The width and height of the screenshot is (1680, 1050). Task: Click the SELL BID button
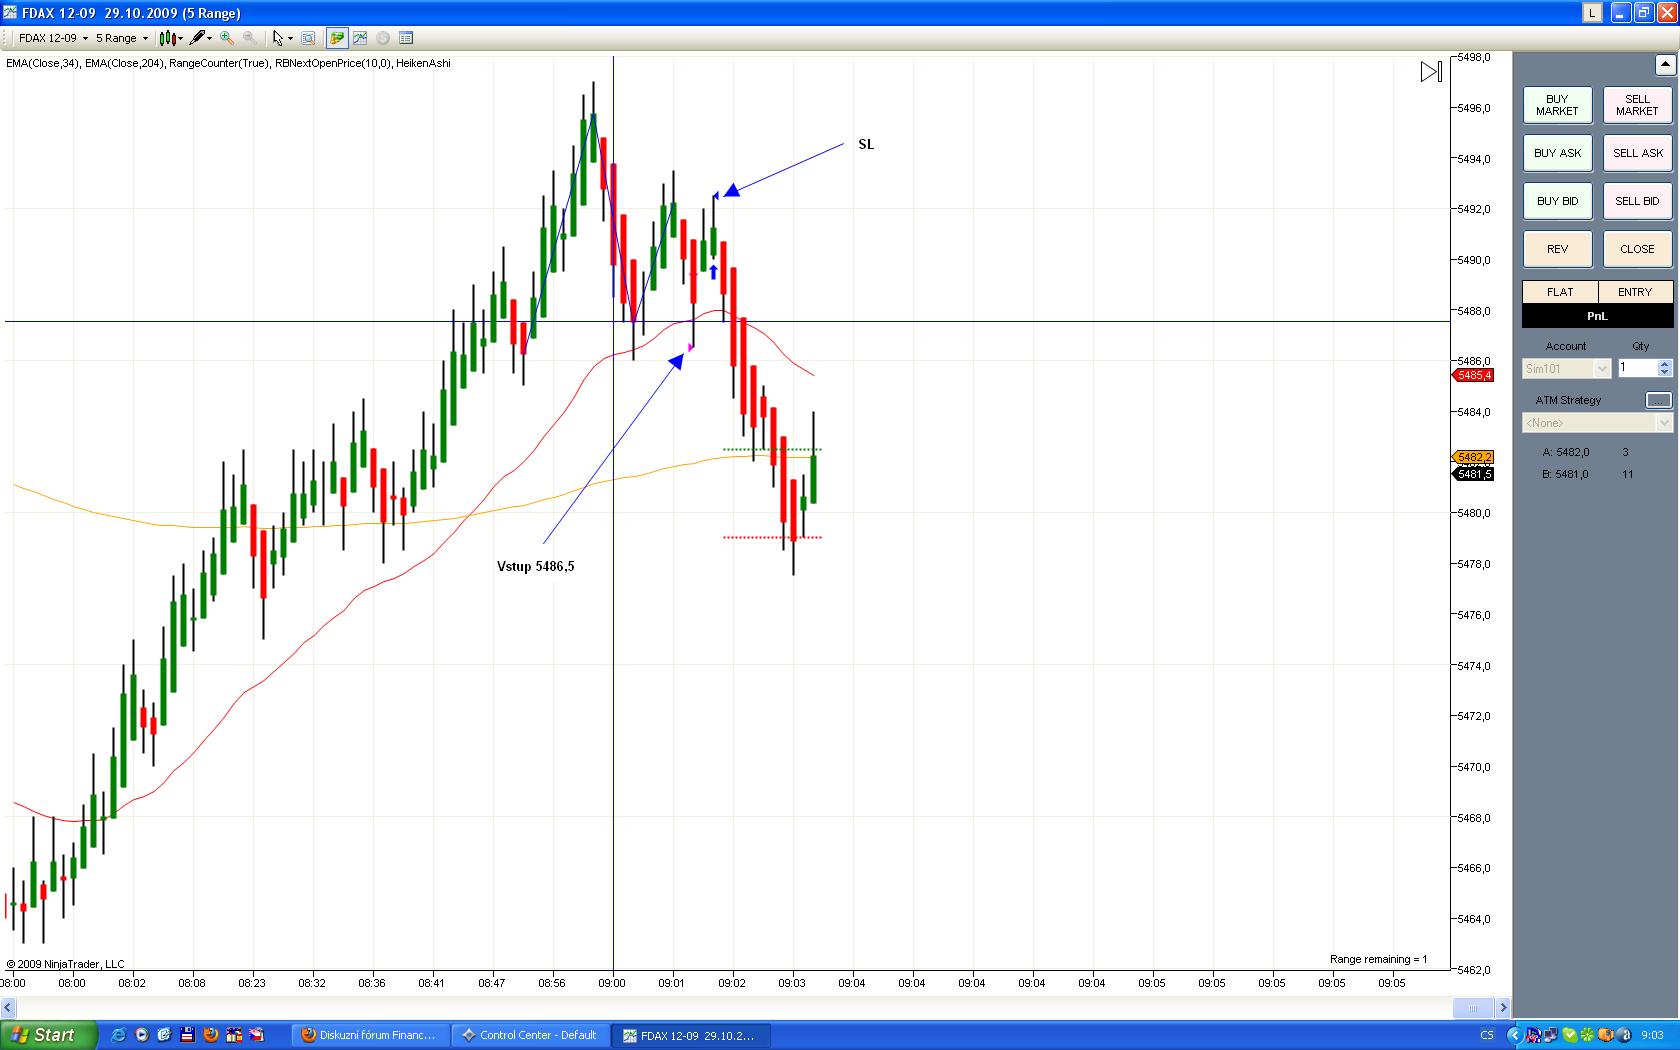coord(1637,201)
